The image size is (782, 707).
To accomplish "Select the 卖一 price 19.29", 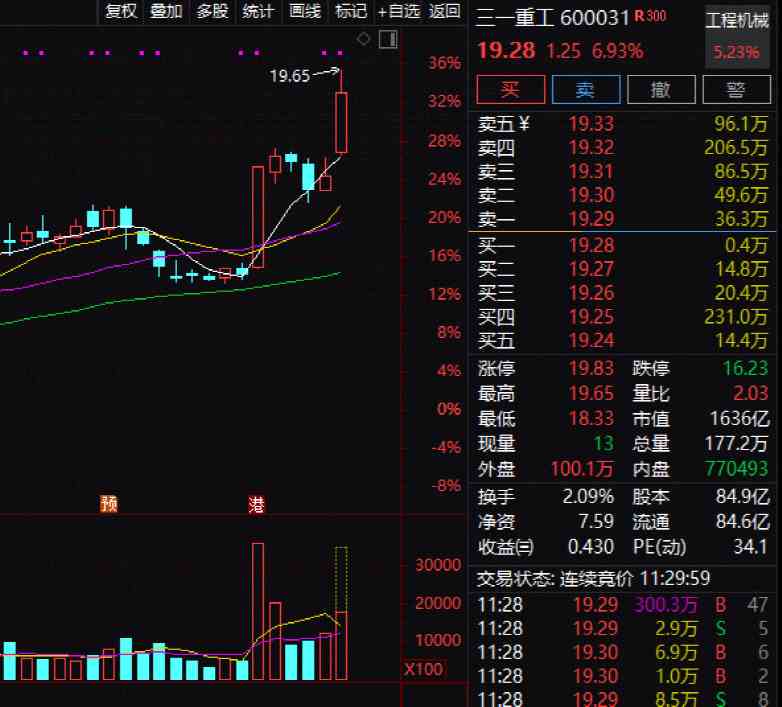I will coord(591,218).
